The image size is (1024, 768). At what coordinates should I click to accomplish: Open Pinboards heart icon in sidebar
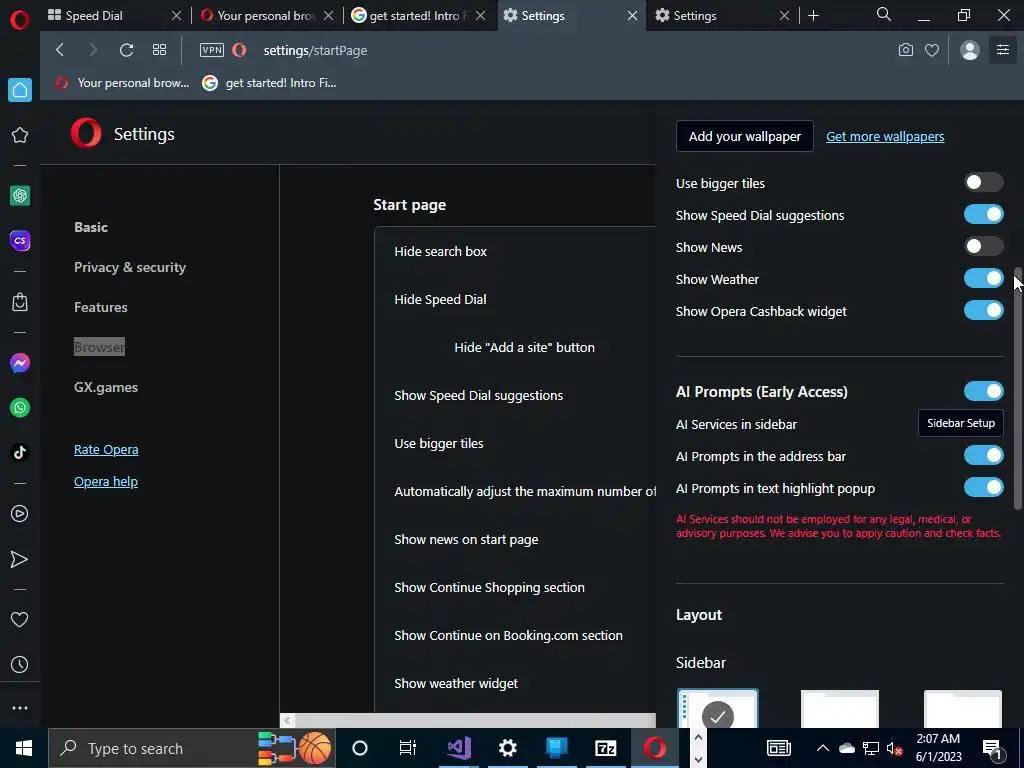(20, 619)
